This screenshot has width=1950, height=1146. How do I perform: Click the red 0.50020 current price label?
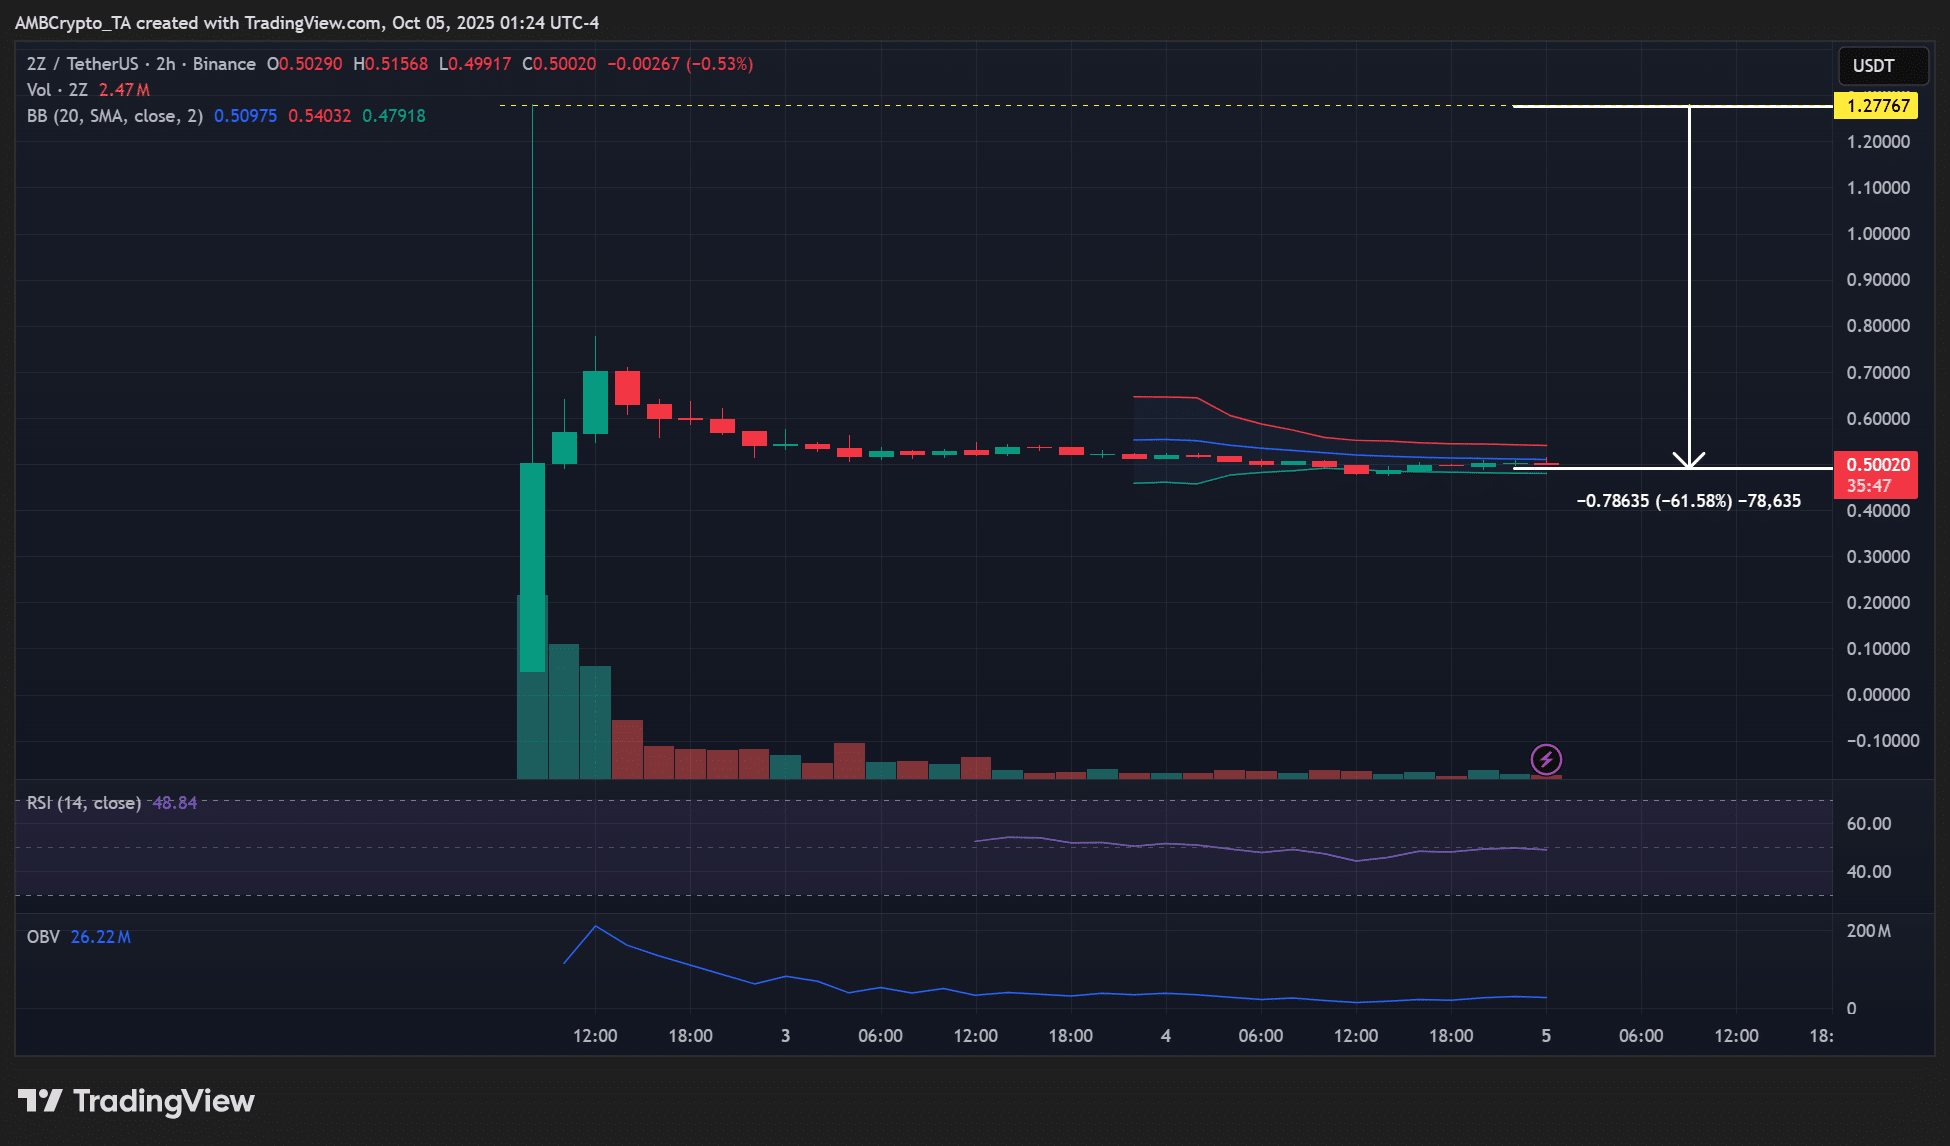tap(1876, 465)
